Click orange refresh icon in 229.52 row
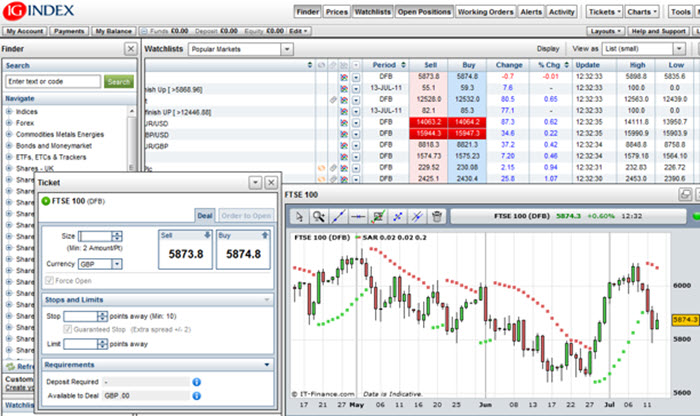Screen dimensions: 700x416 [x=321, y=168]
